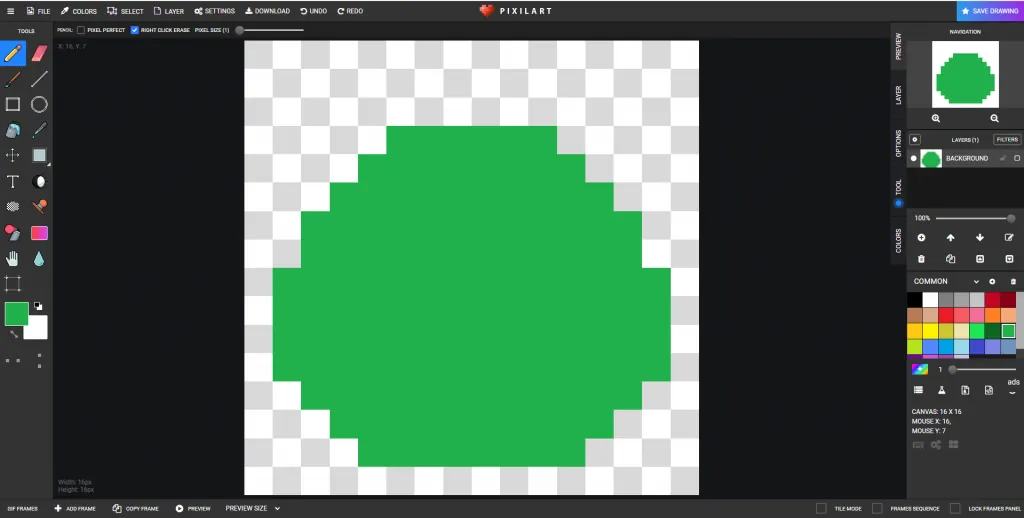Move layer down with arrow icon

pos(980,238)
